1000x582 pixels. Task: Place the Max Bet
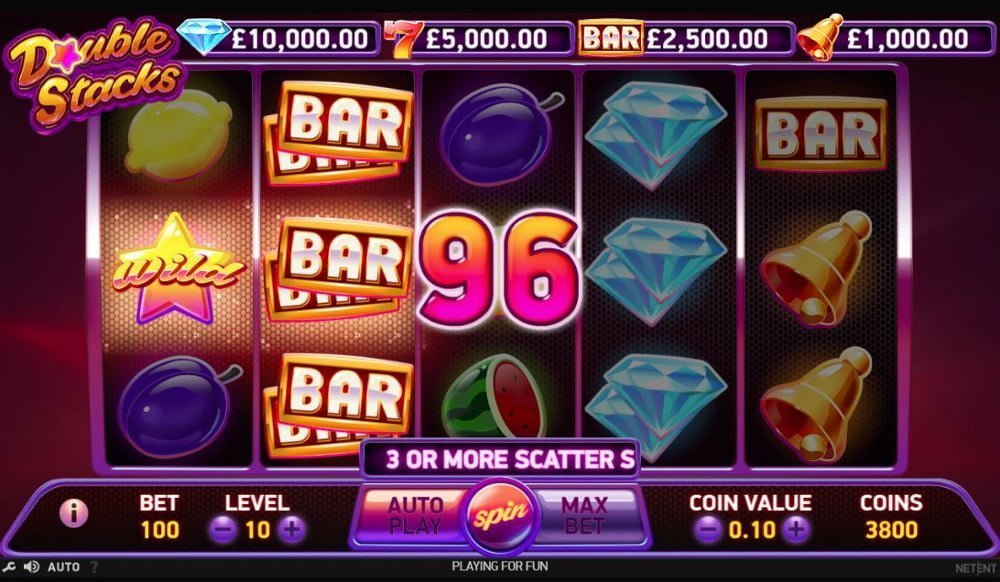tap(587, 515)
